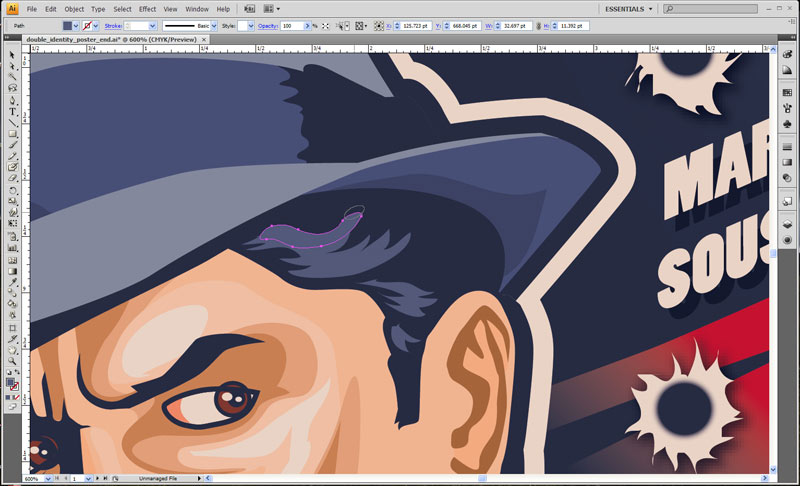
Task: Click the Fill color swatch in control bar
Action: [69, 25]
